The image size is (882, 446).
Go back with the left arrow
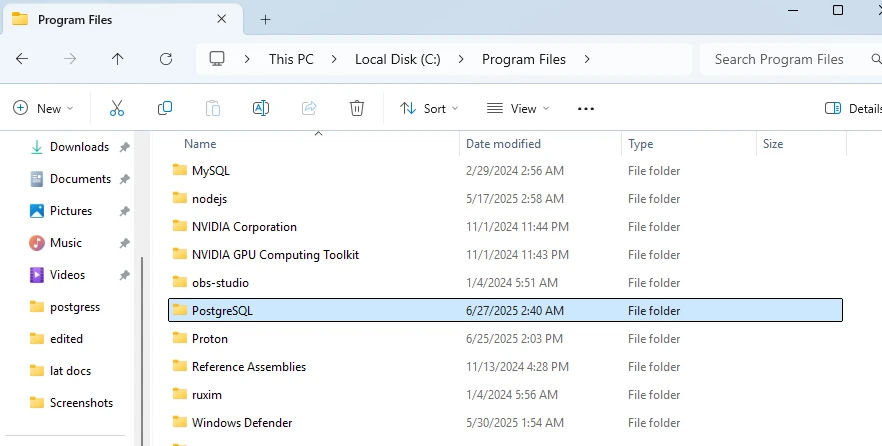pyautogui.click(x=22, y=58)
